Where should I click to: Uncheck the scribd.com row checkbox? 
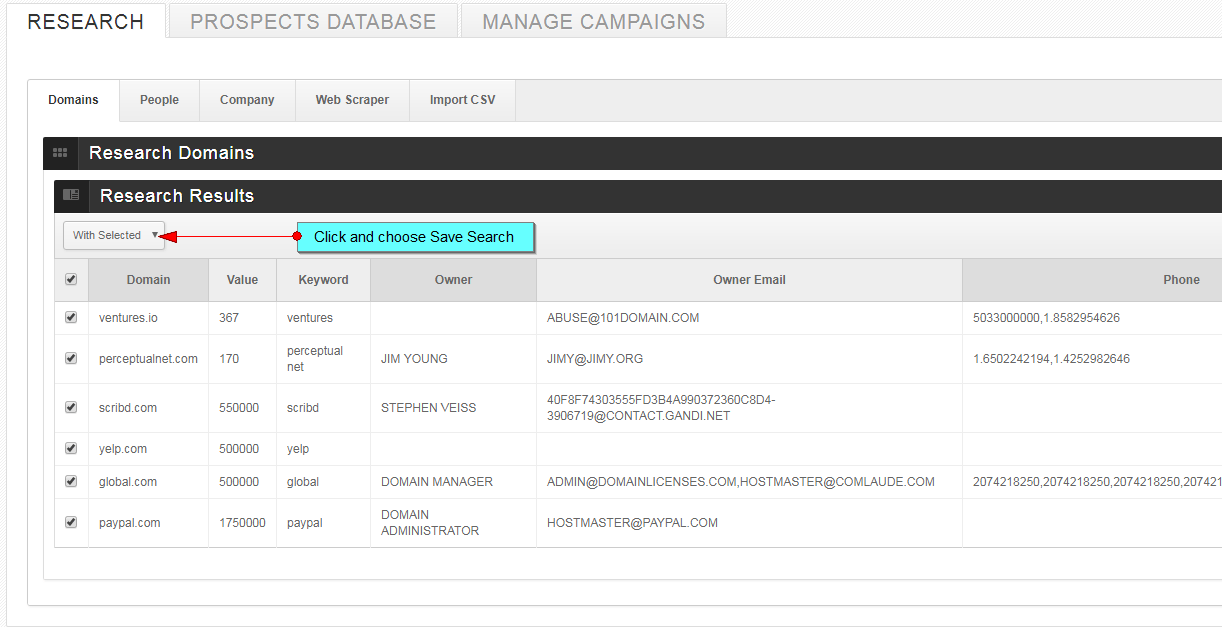71,407
